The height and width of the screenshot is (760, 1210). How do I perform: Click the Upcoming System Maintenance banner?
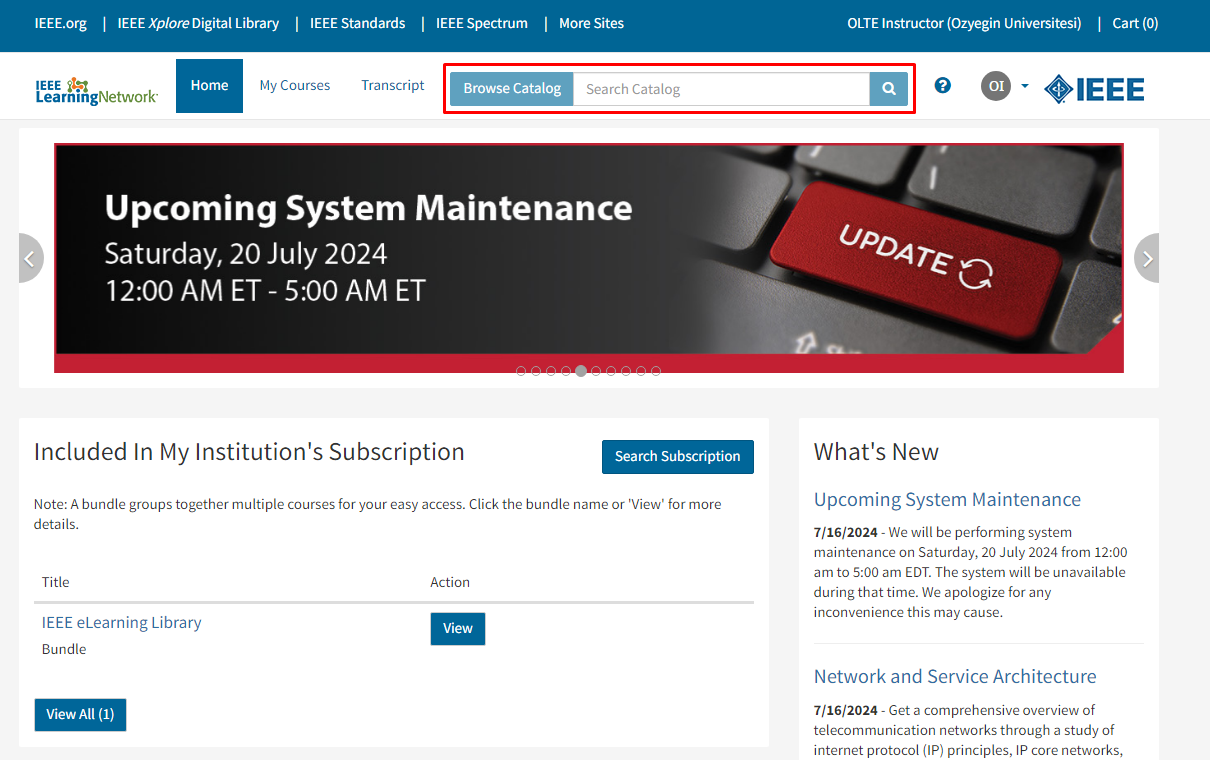[x=589, y=258]
